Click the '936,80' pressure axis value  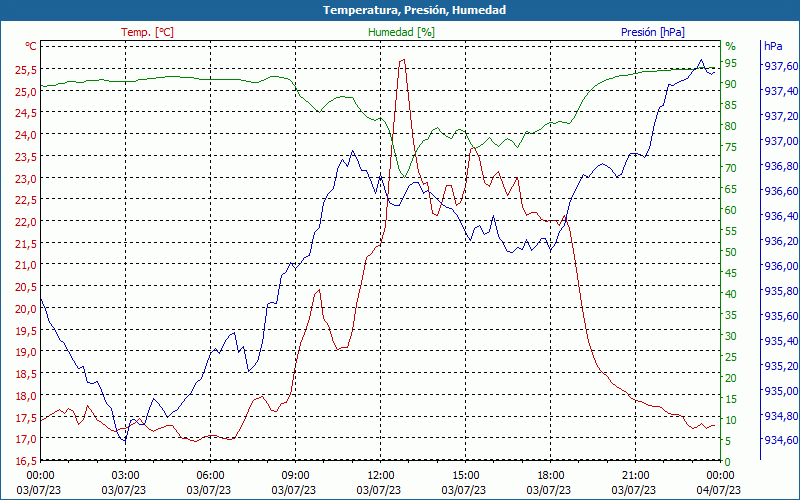point(781,166)
